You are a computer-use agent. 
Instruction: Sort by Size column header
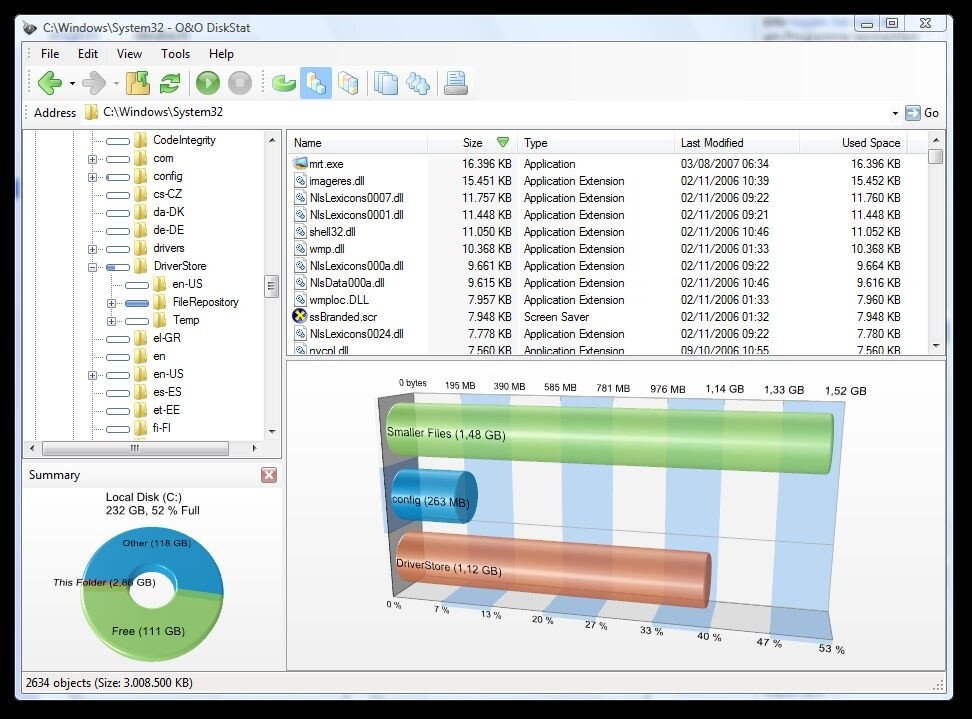click(472, 143)
